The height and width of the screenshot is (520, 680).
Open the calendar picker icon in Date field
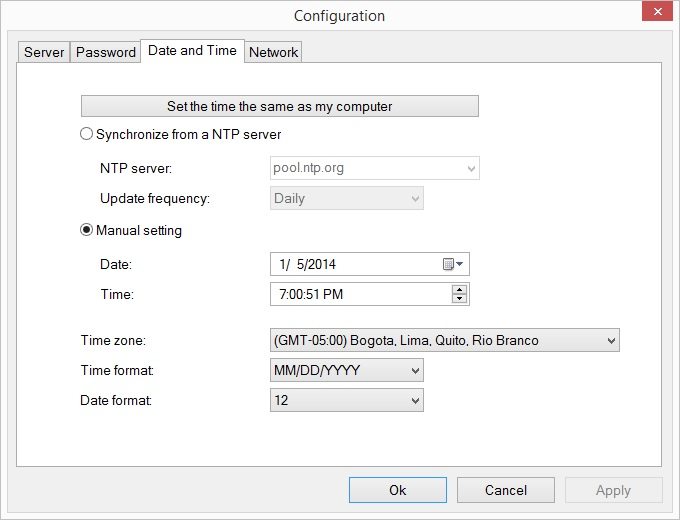pyautogui.click(x=453, y=264)
